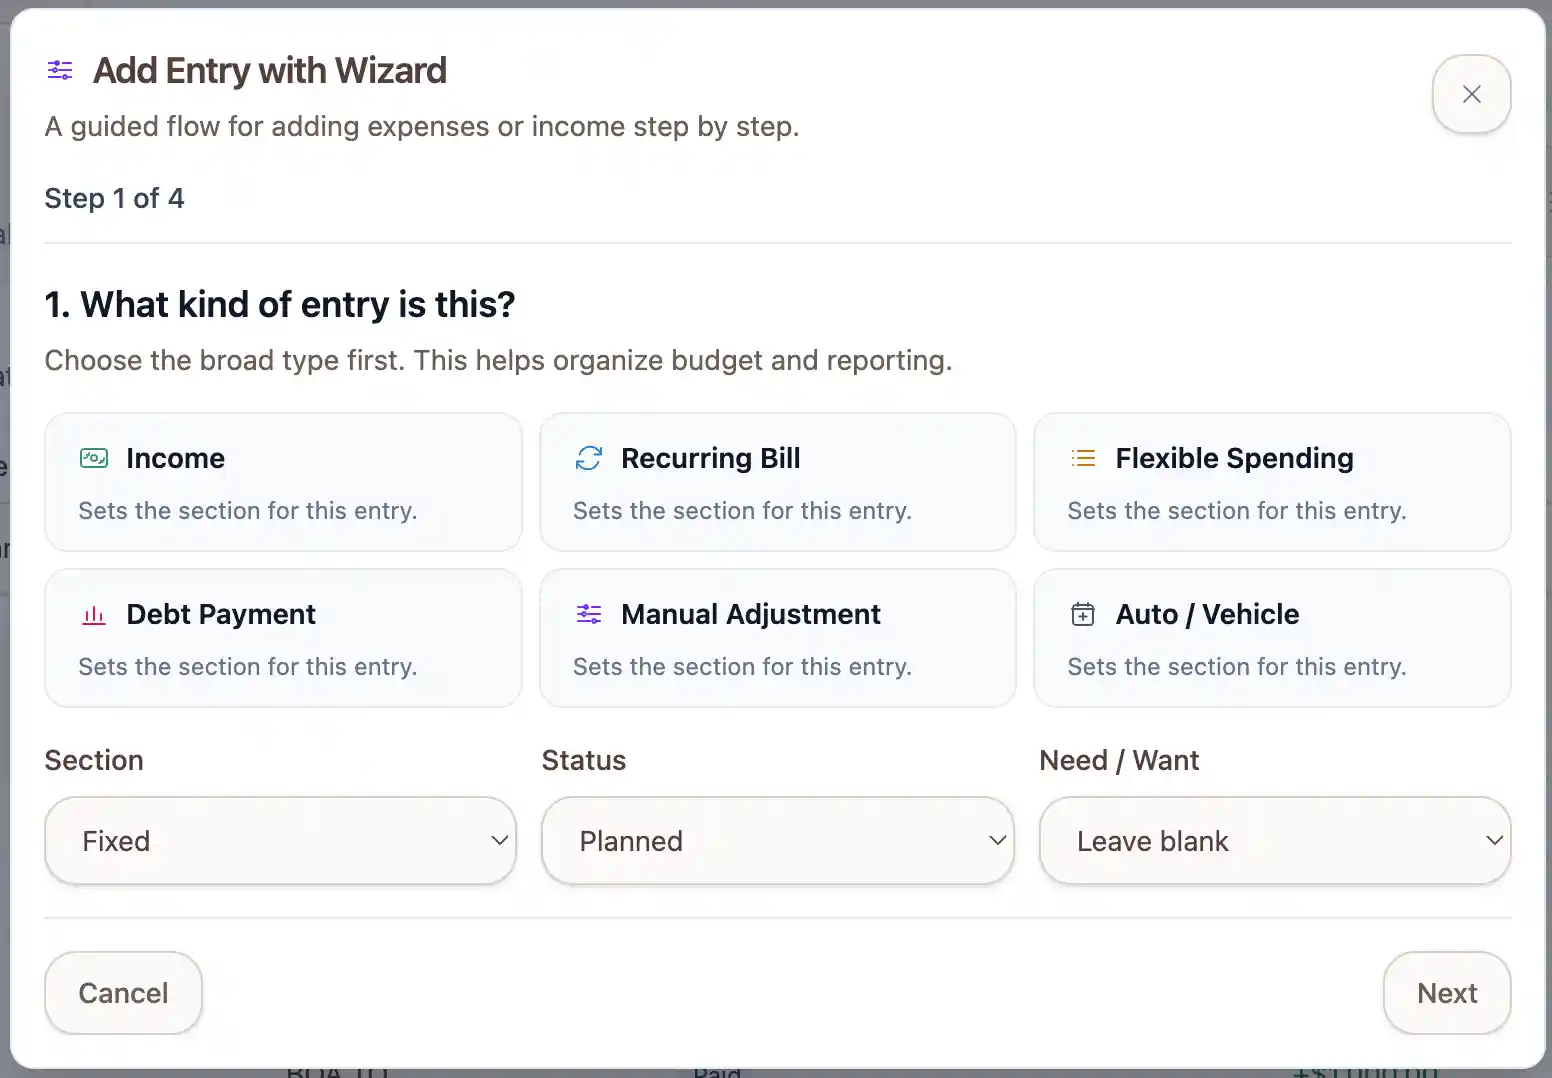Image resolution: width=1552 pixels, height=1078 pixels.
Task: Open the Section dropdown showing Fixed
Action: 281,841
